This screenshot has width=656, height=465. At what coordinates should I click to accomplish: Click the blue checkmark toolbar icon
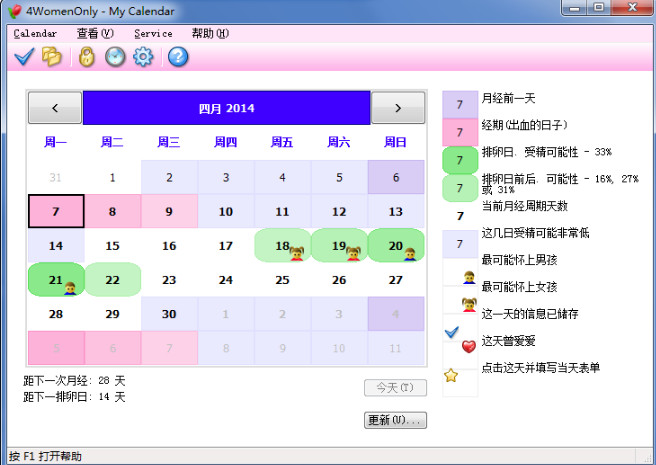pos(24,57)
